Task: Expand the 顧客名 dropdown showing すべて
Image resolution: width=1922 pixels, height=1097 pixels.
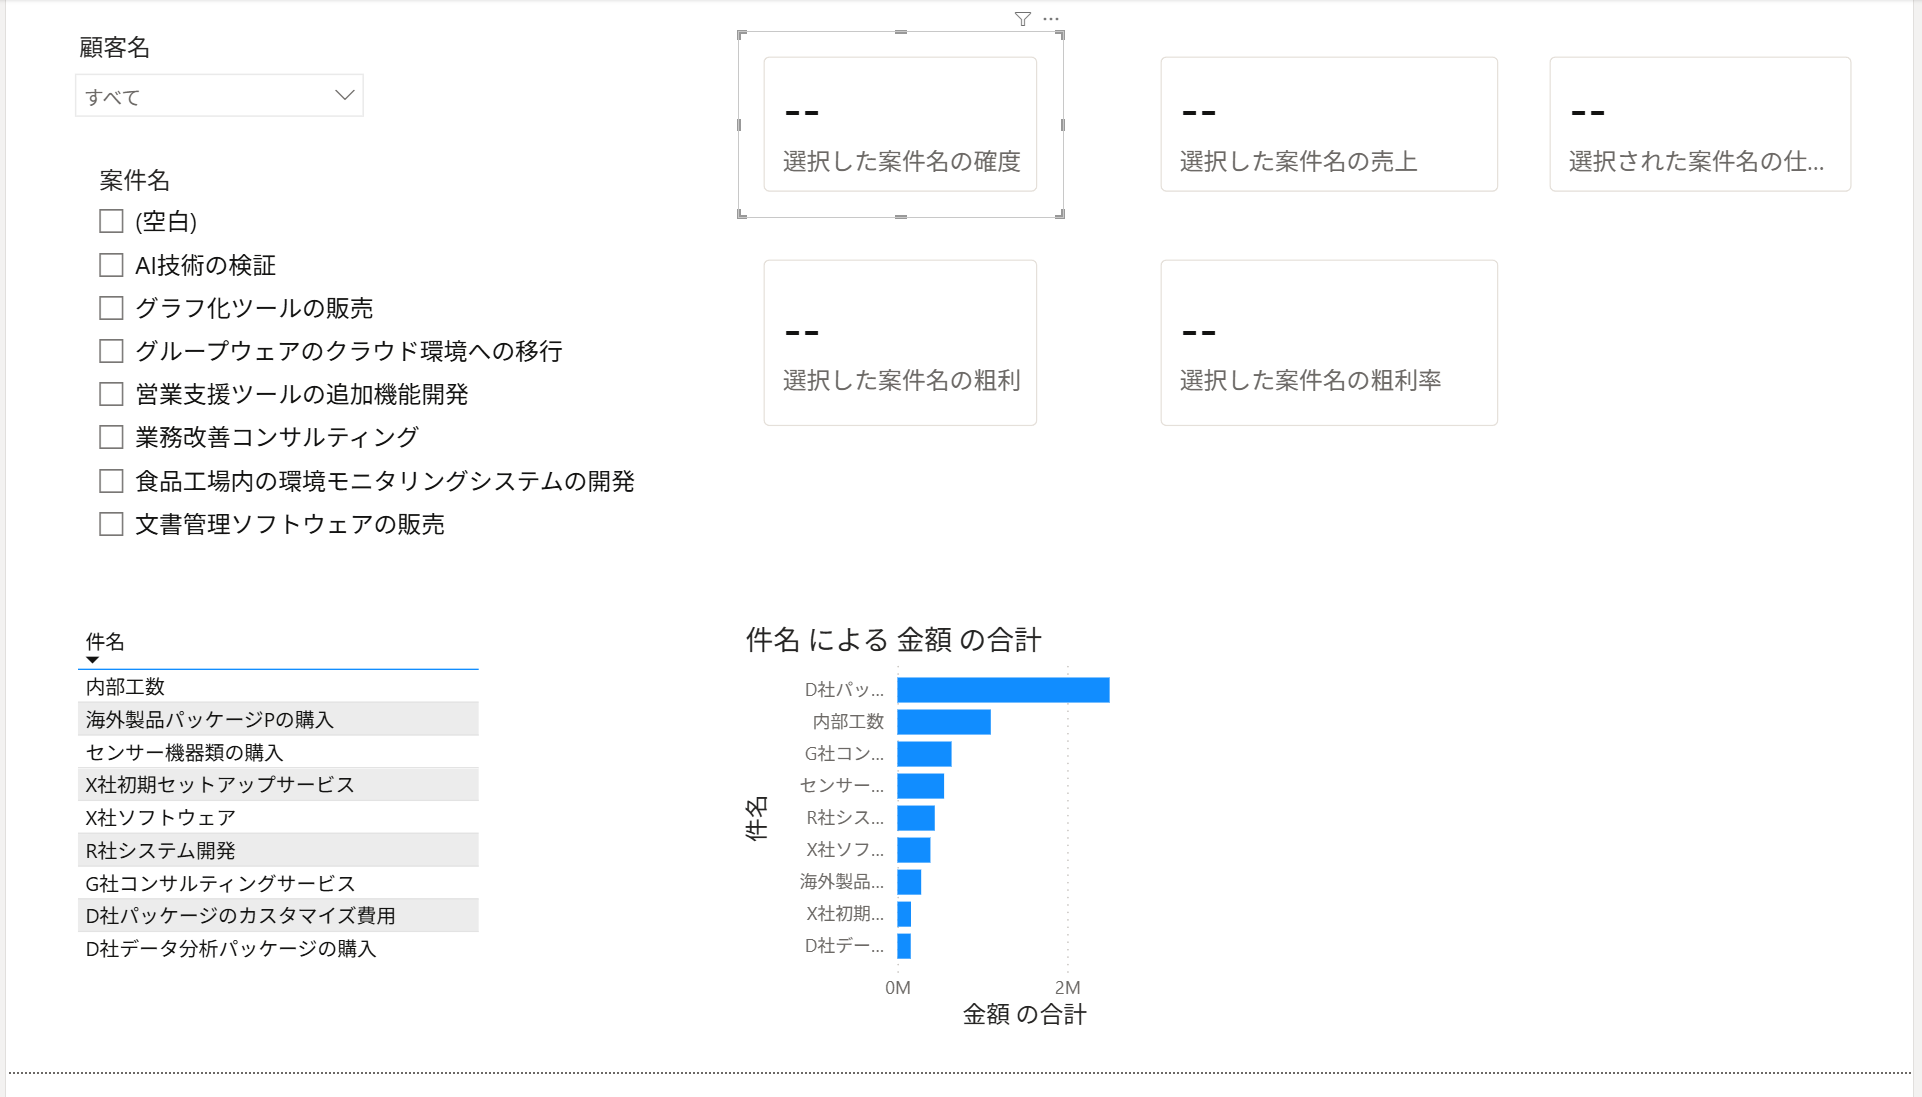Action: pos(344,96)
